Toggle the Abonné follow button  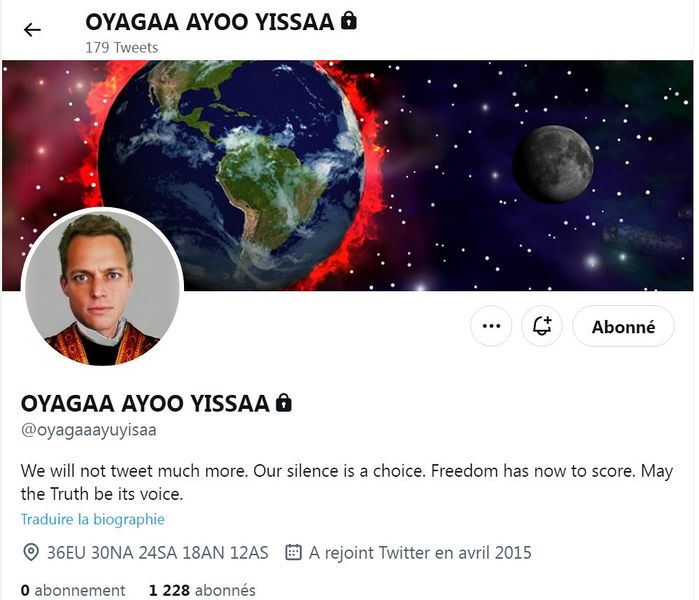pyautogui.click(x=623, y=326)
